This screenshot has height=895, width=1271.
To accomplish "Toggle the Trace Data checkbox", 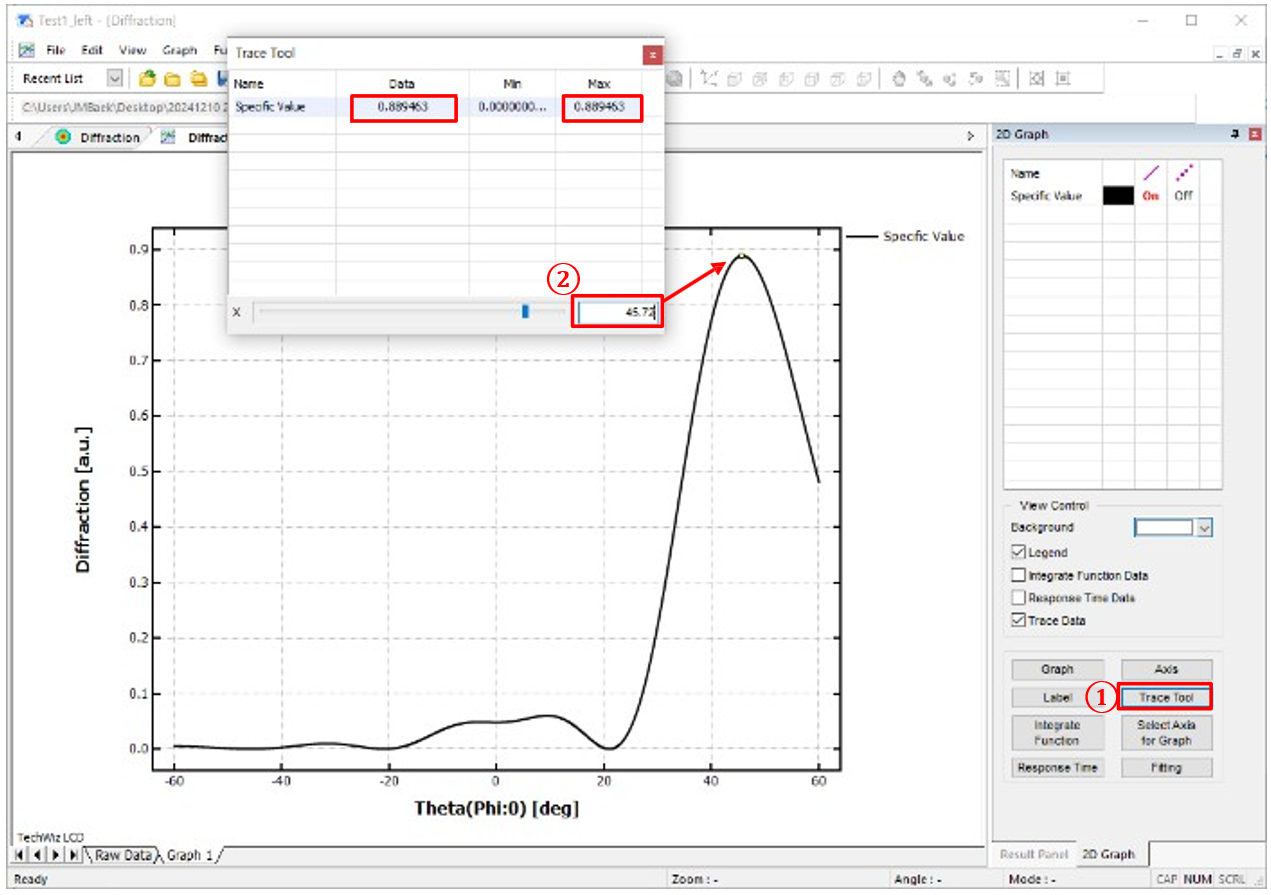I will point(1019,620).
